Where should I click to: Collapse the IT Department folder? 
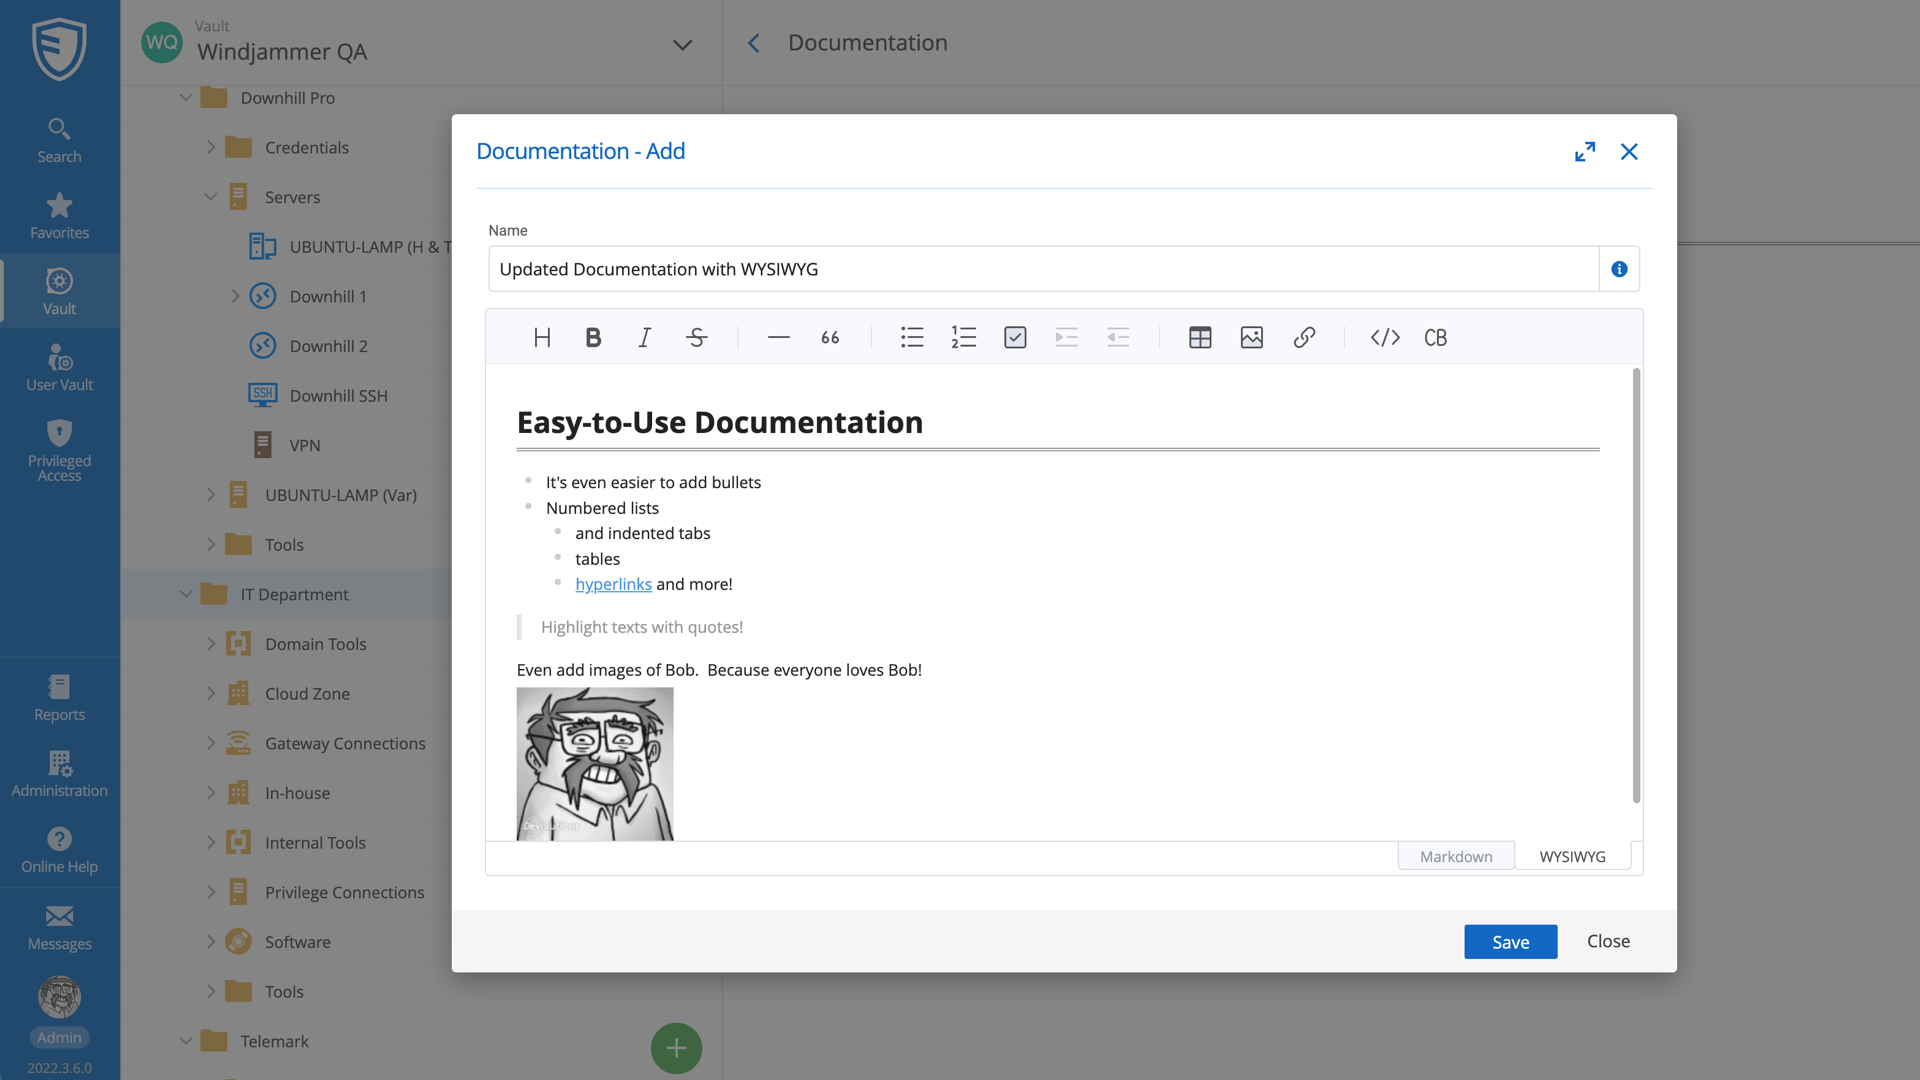(x=186, y=593)
